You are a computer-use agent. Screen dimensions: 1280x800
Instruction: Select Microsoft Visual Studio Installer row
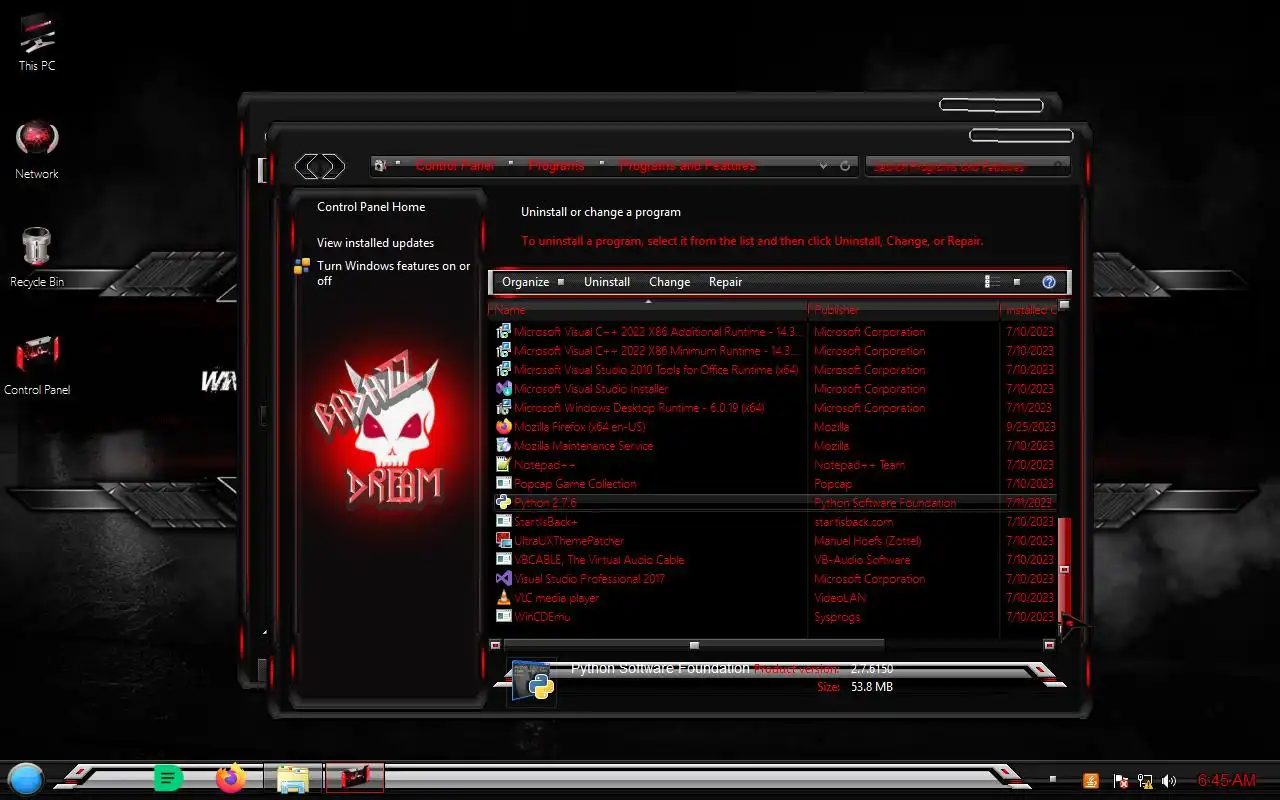pos(775,389)
